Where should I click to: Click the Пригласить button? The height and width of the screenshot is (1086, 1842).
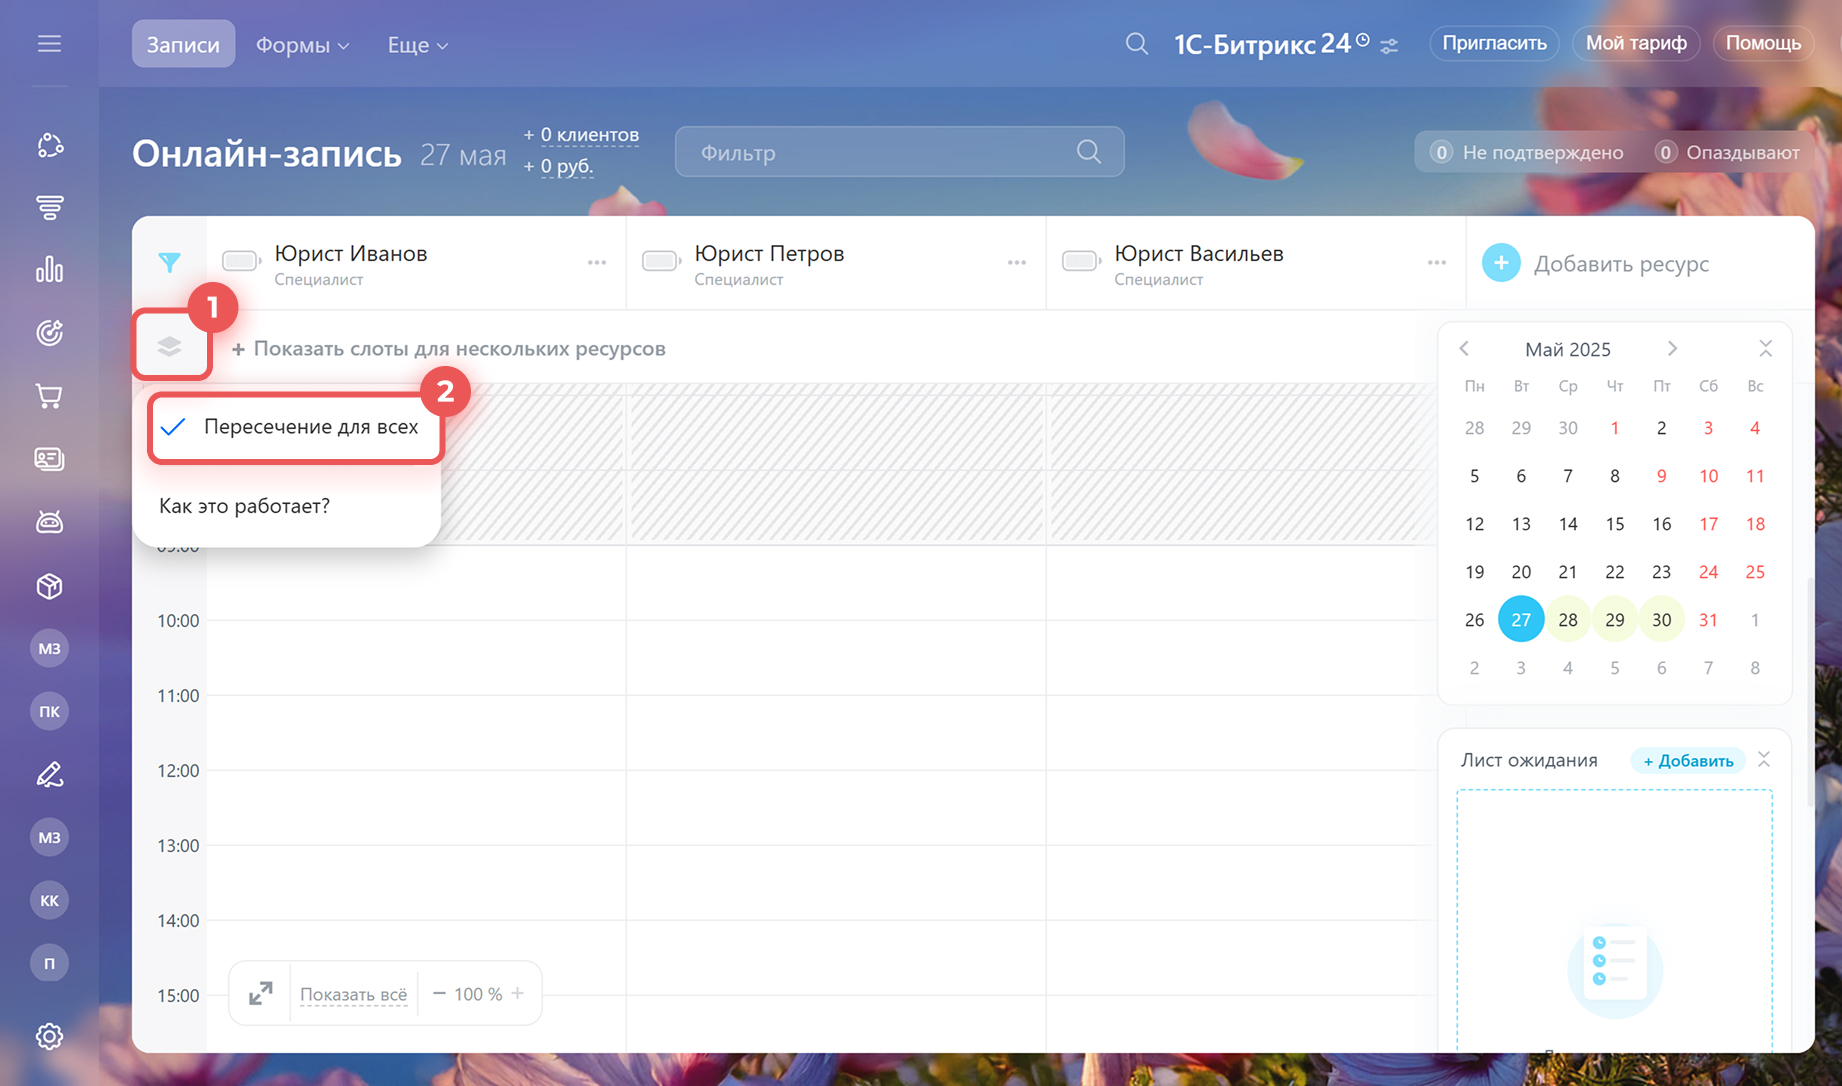pos(1494,43)
